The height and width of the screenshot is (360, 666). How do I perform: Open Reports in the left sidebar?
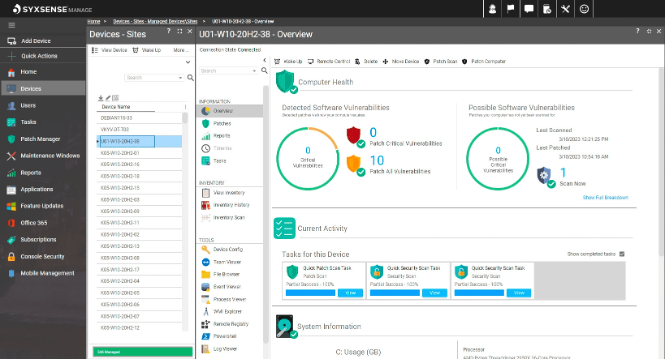pos(31,172)
